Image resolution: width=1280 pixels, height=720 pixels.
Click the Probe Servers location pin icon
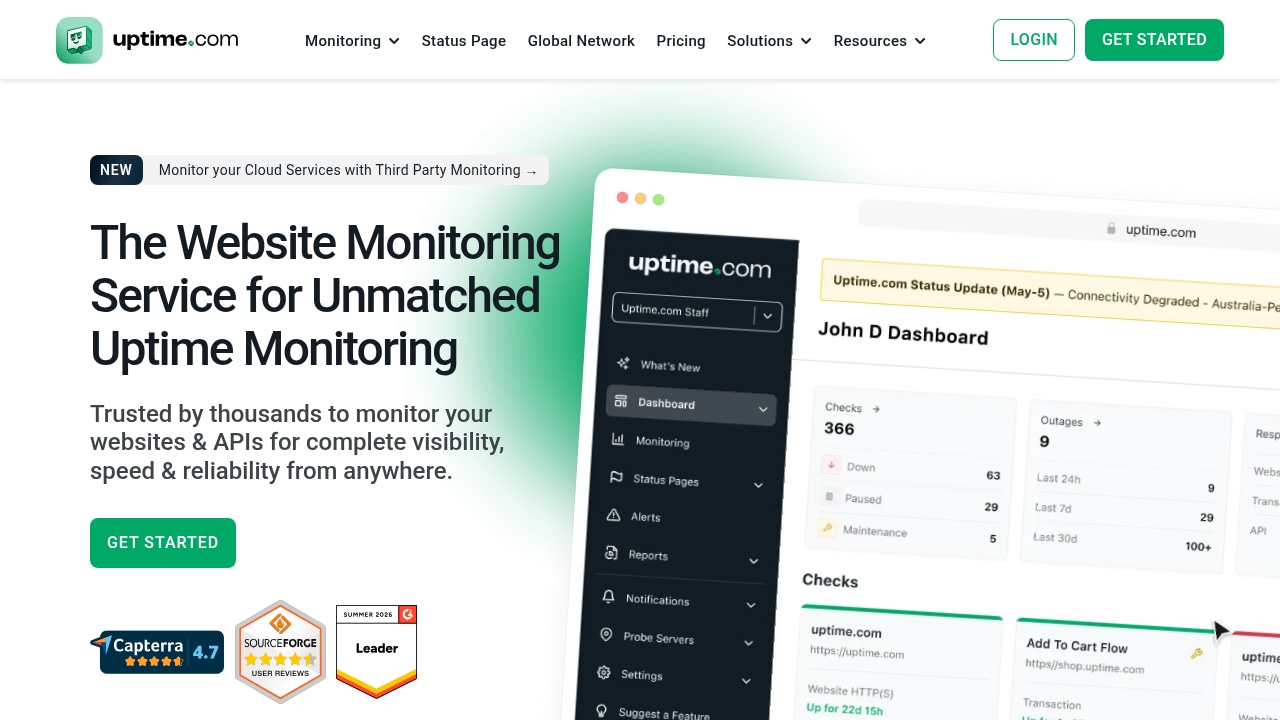606,634
